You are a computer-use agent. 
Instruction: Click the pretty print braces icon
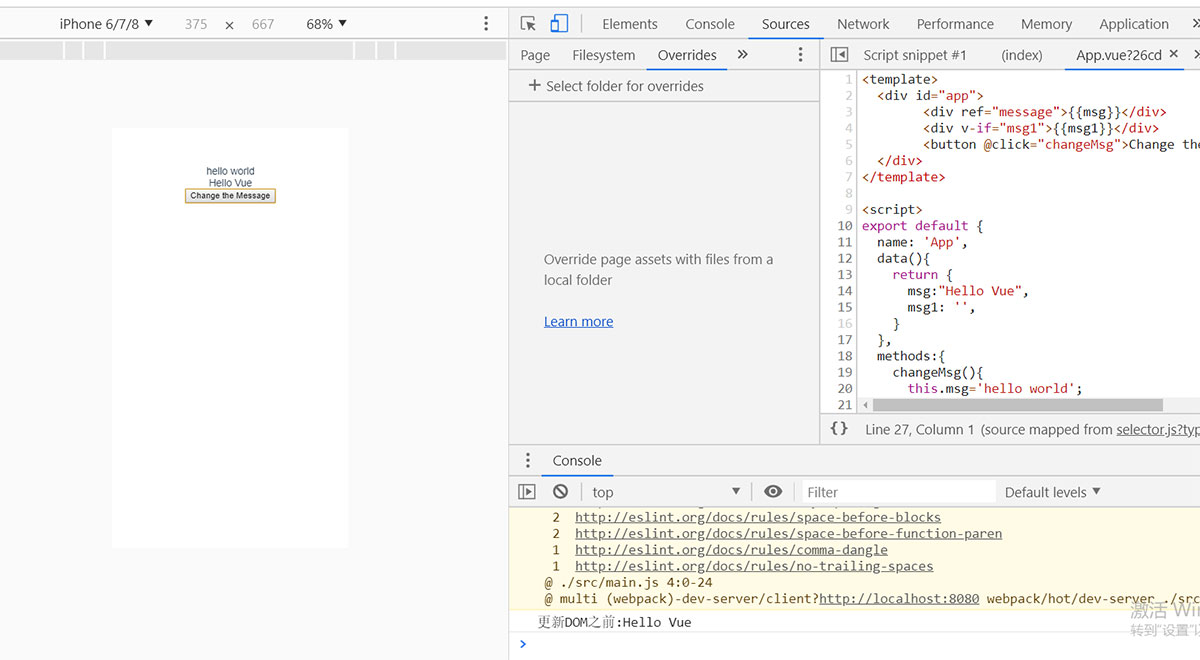(839, 428)
